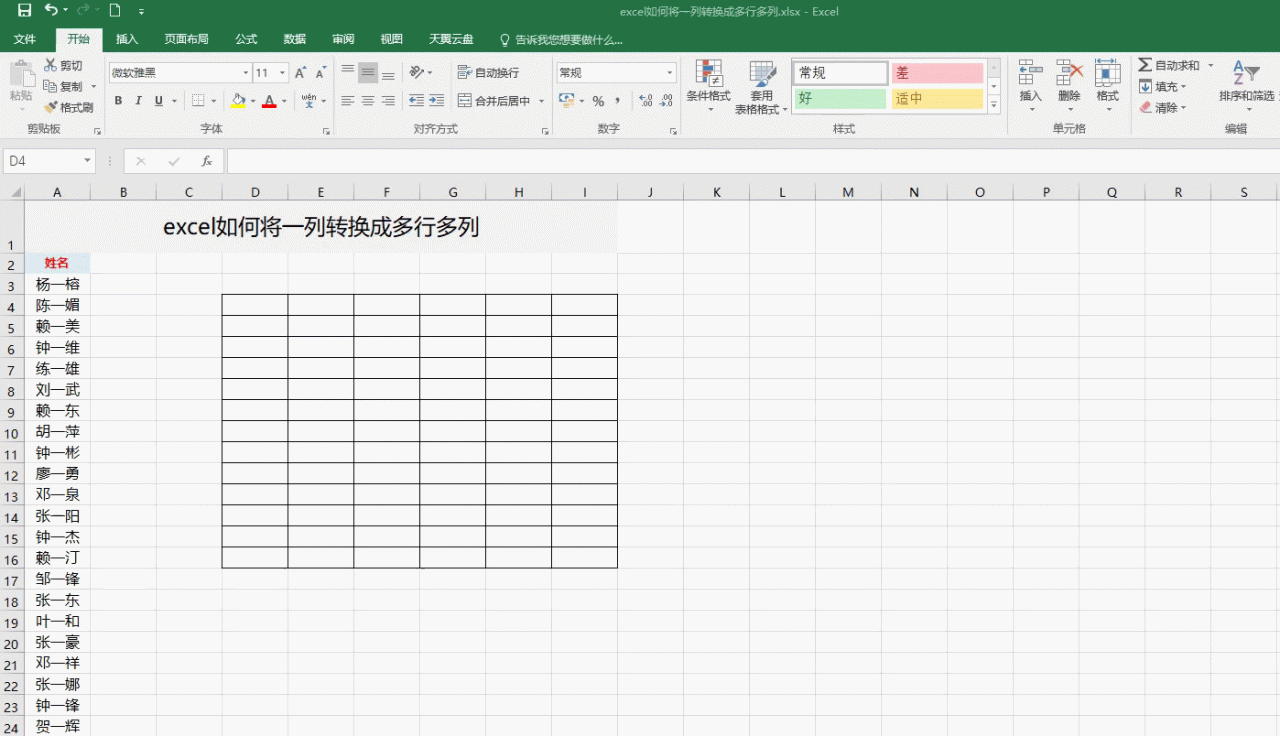
Task: Open the AutoSum (自动求和) dropdown arrow
Action: coord(1210,65)
